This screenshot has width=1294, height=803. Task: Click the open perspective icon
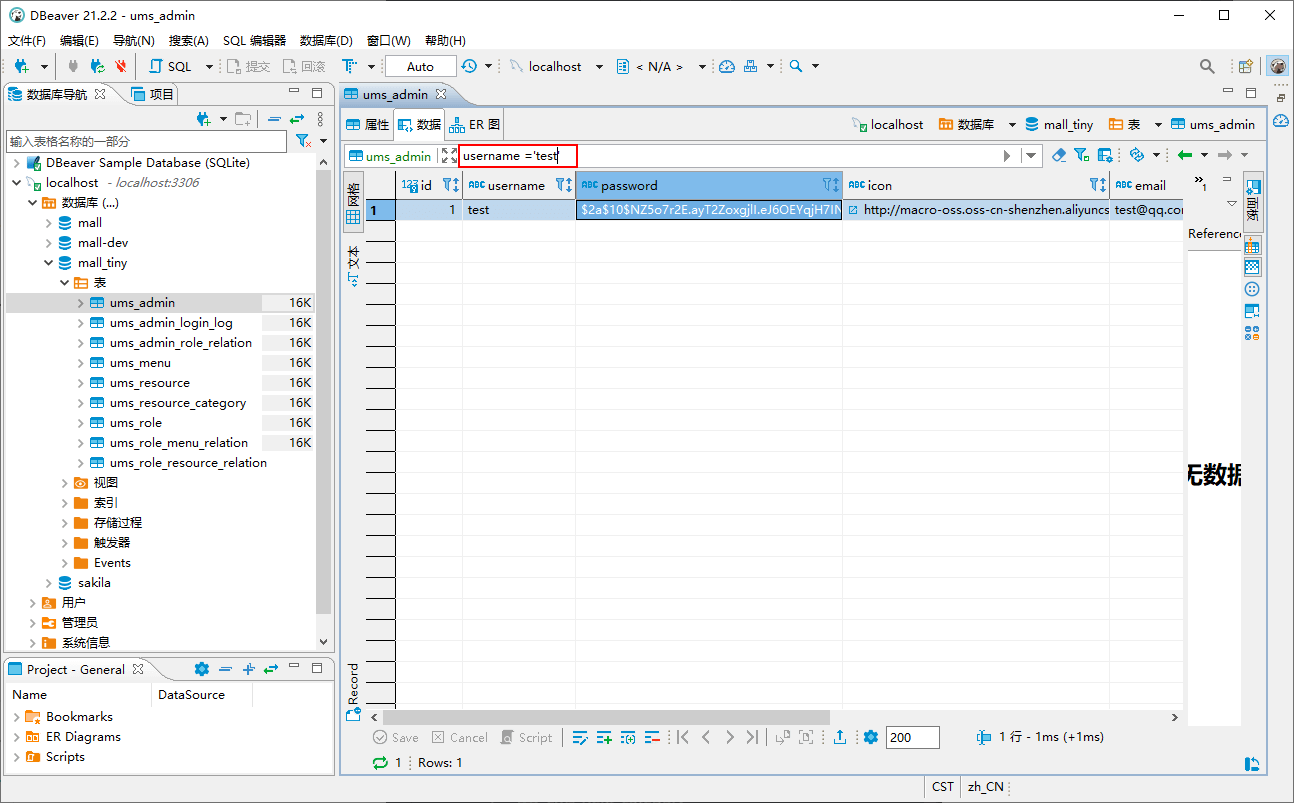tap(1246, 66)
